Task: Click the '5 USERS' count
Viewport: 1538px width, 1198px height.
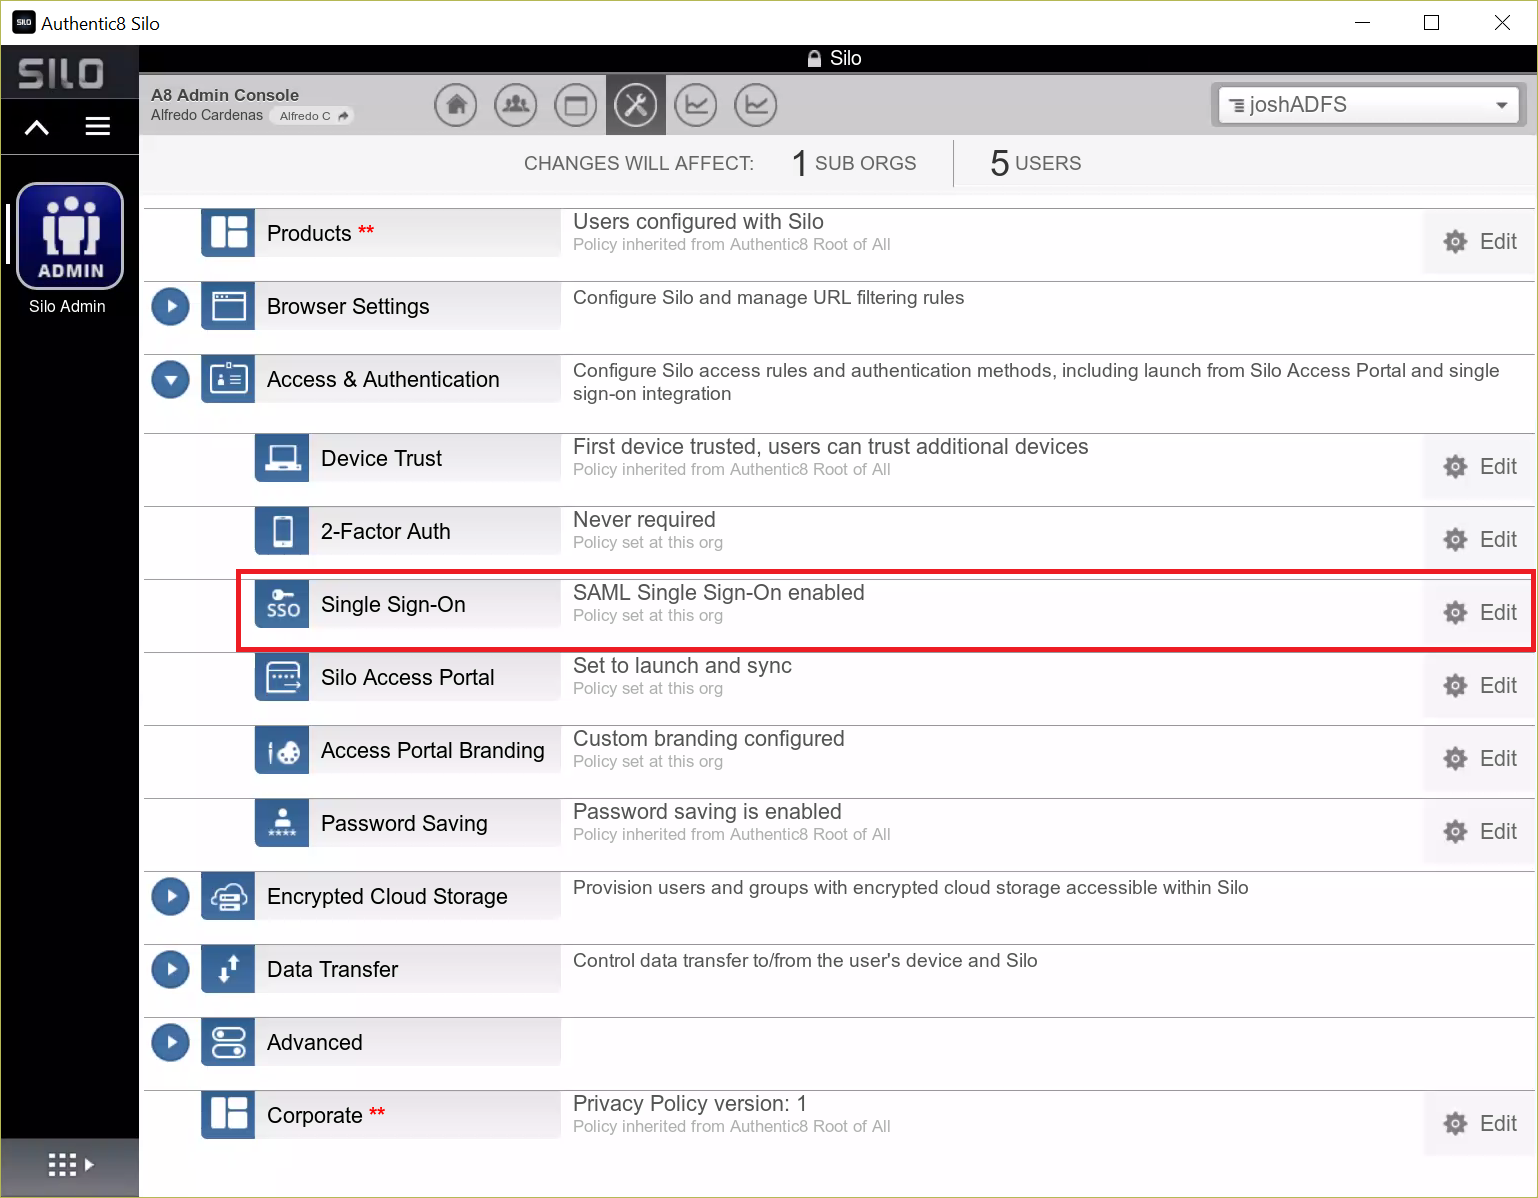Action: [1035, 163]
